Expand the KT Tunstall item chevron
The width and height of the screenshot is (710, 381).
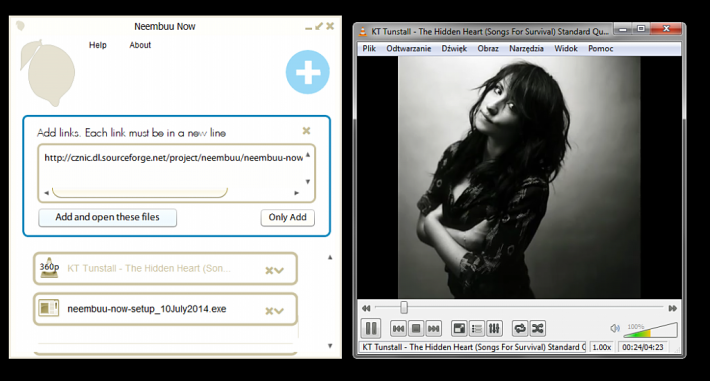[x=279, y=270]
